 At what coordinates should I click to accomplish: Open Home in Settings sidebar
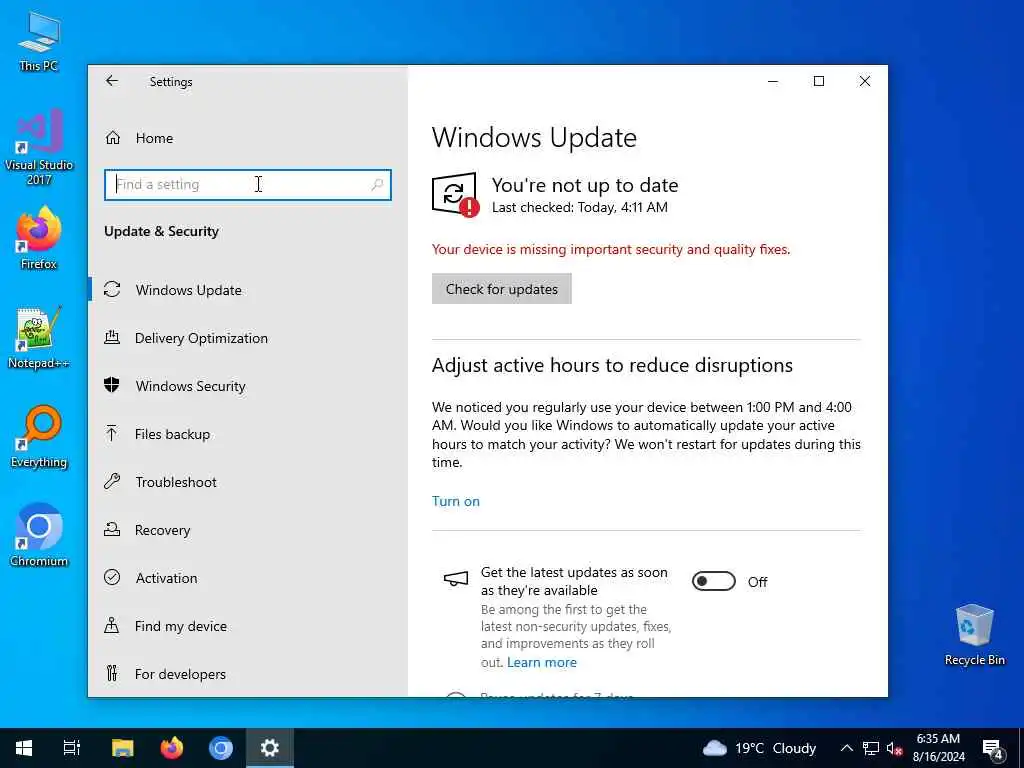[x=248, y=138]
